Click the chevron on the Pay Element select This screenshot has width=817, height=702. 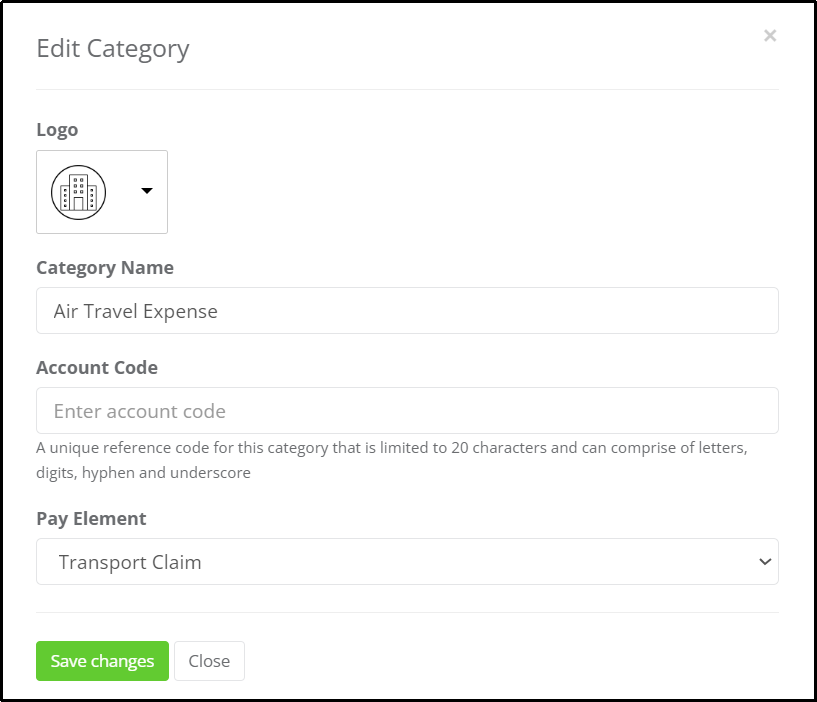coord(765,562)
